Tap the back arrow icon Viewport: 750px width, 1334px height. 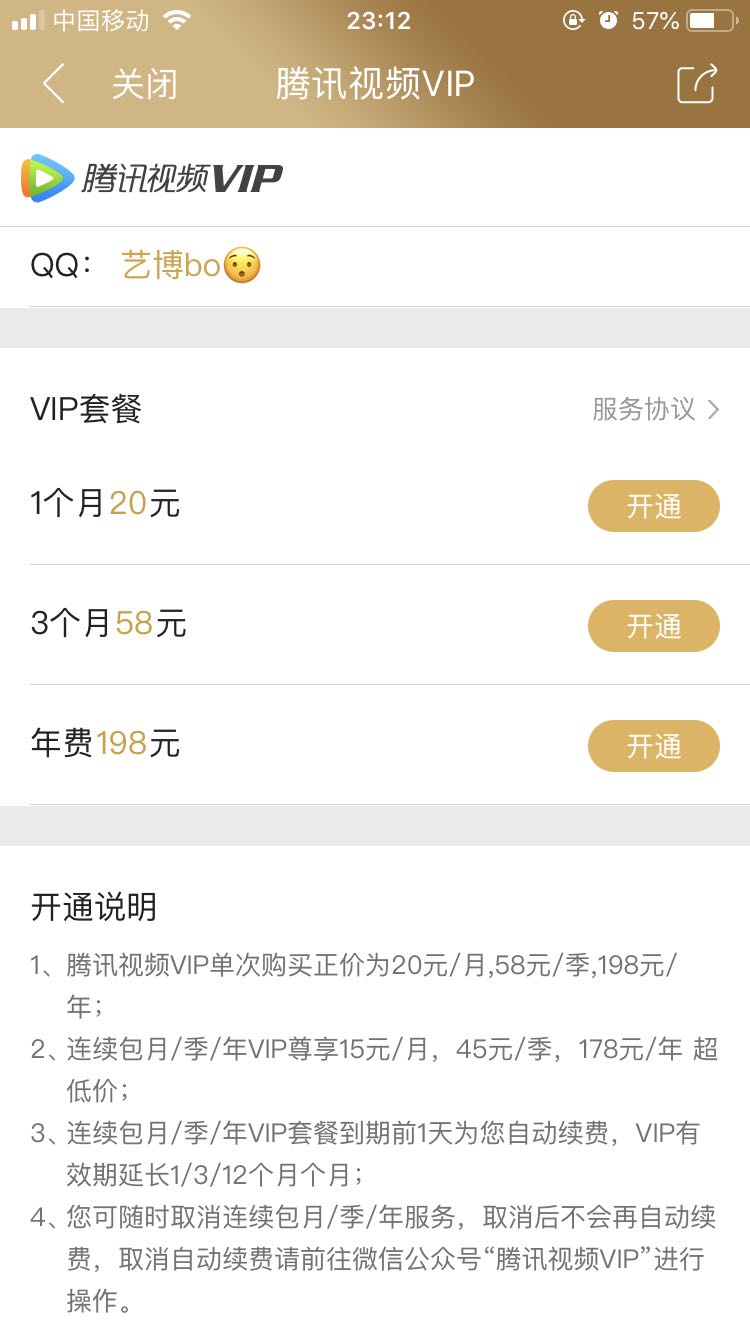click(x=54, y=84)
